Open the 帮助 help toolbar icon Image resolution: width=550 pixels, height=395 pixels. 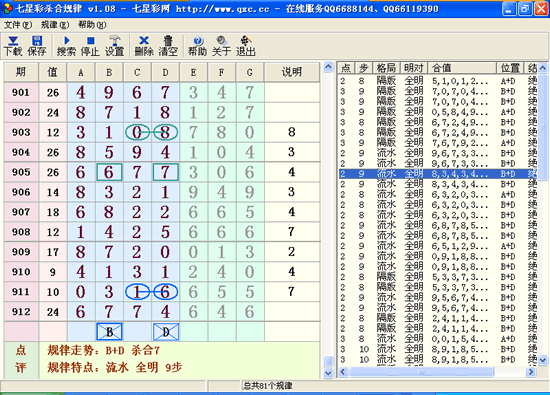click(197, 46)
